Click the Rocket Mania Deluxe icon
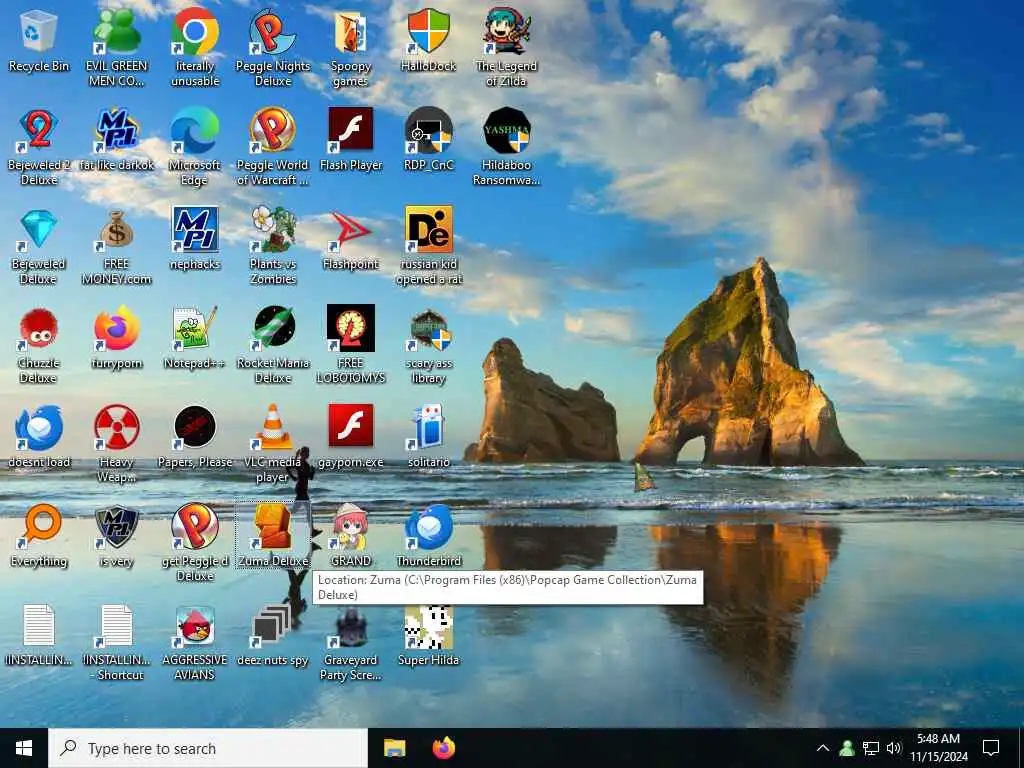The image size is (1024, 768). click(x=273, y=345)
